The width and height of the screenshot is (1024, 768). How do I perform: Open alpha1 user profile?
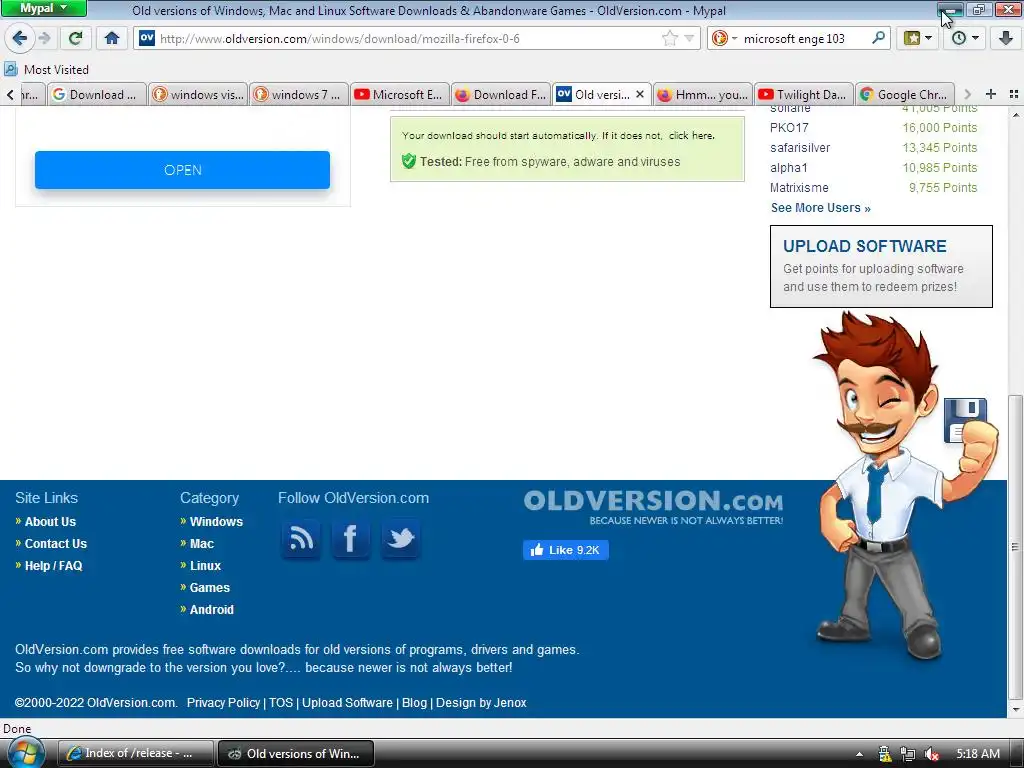pos(788,168)
